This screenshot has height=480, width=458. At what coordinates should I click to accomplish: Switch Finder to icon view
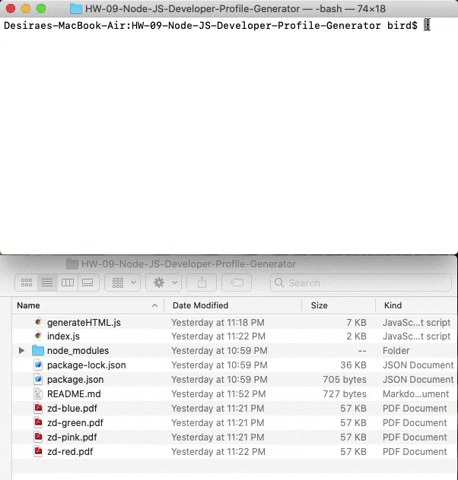[x=26, y=283]
